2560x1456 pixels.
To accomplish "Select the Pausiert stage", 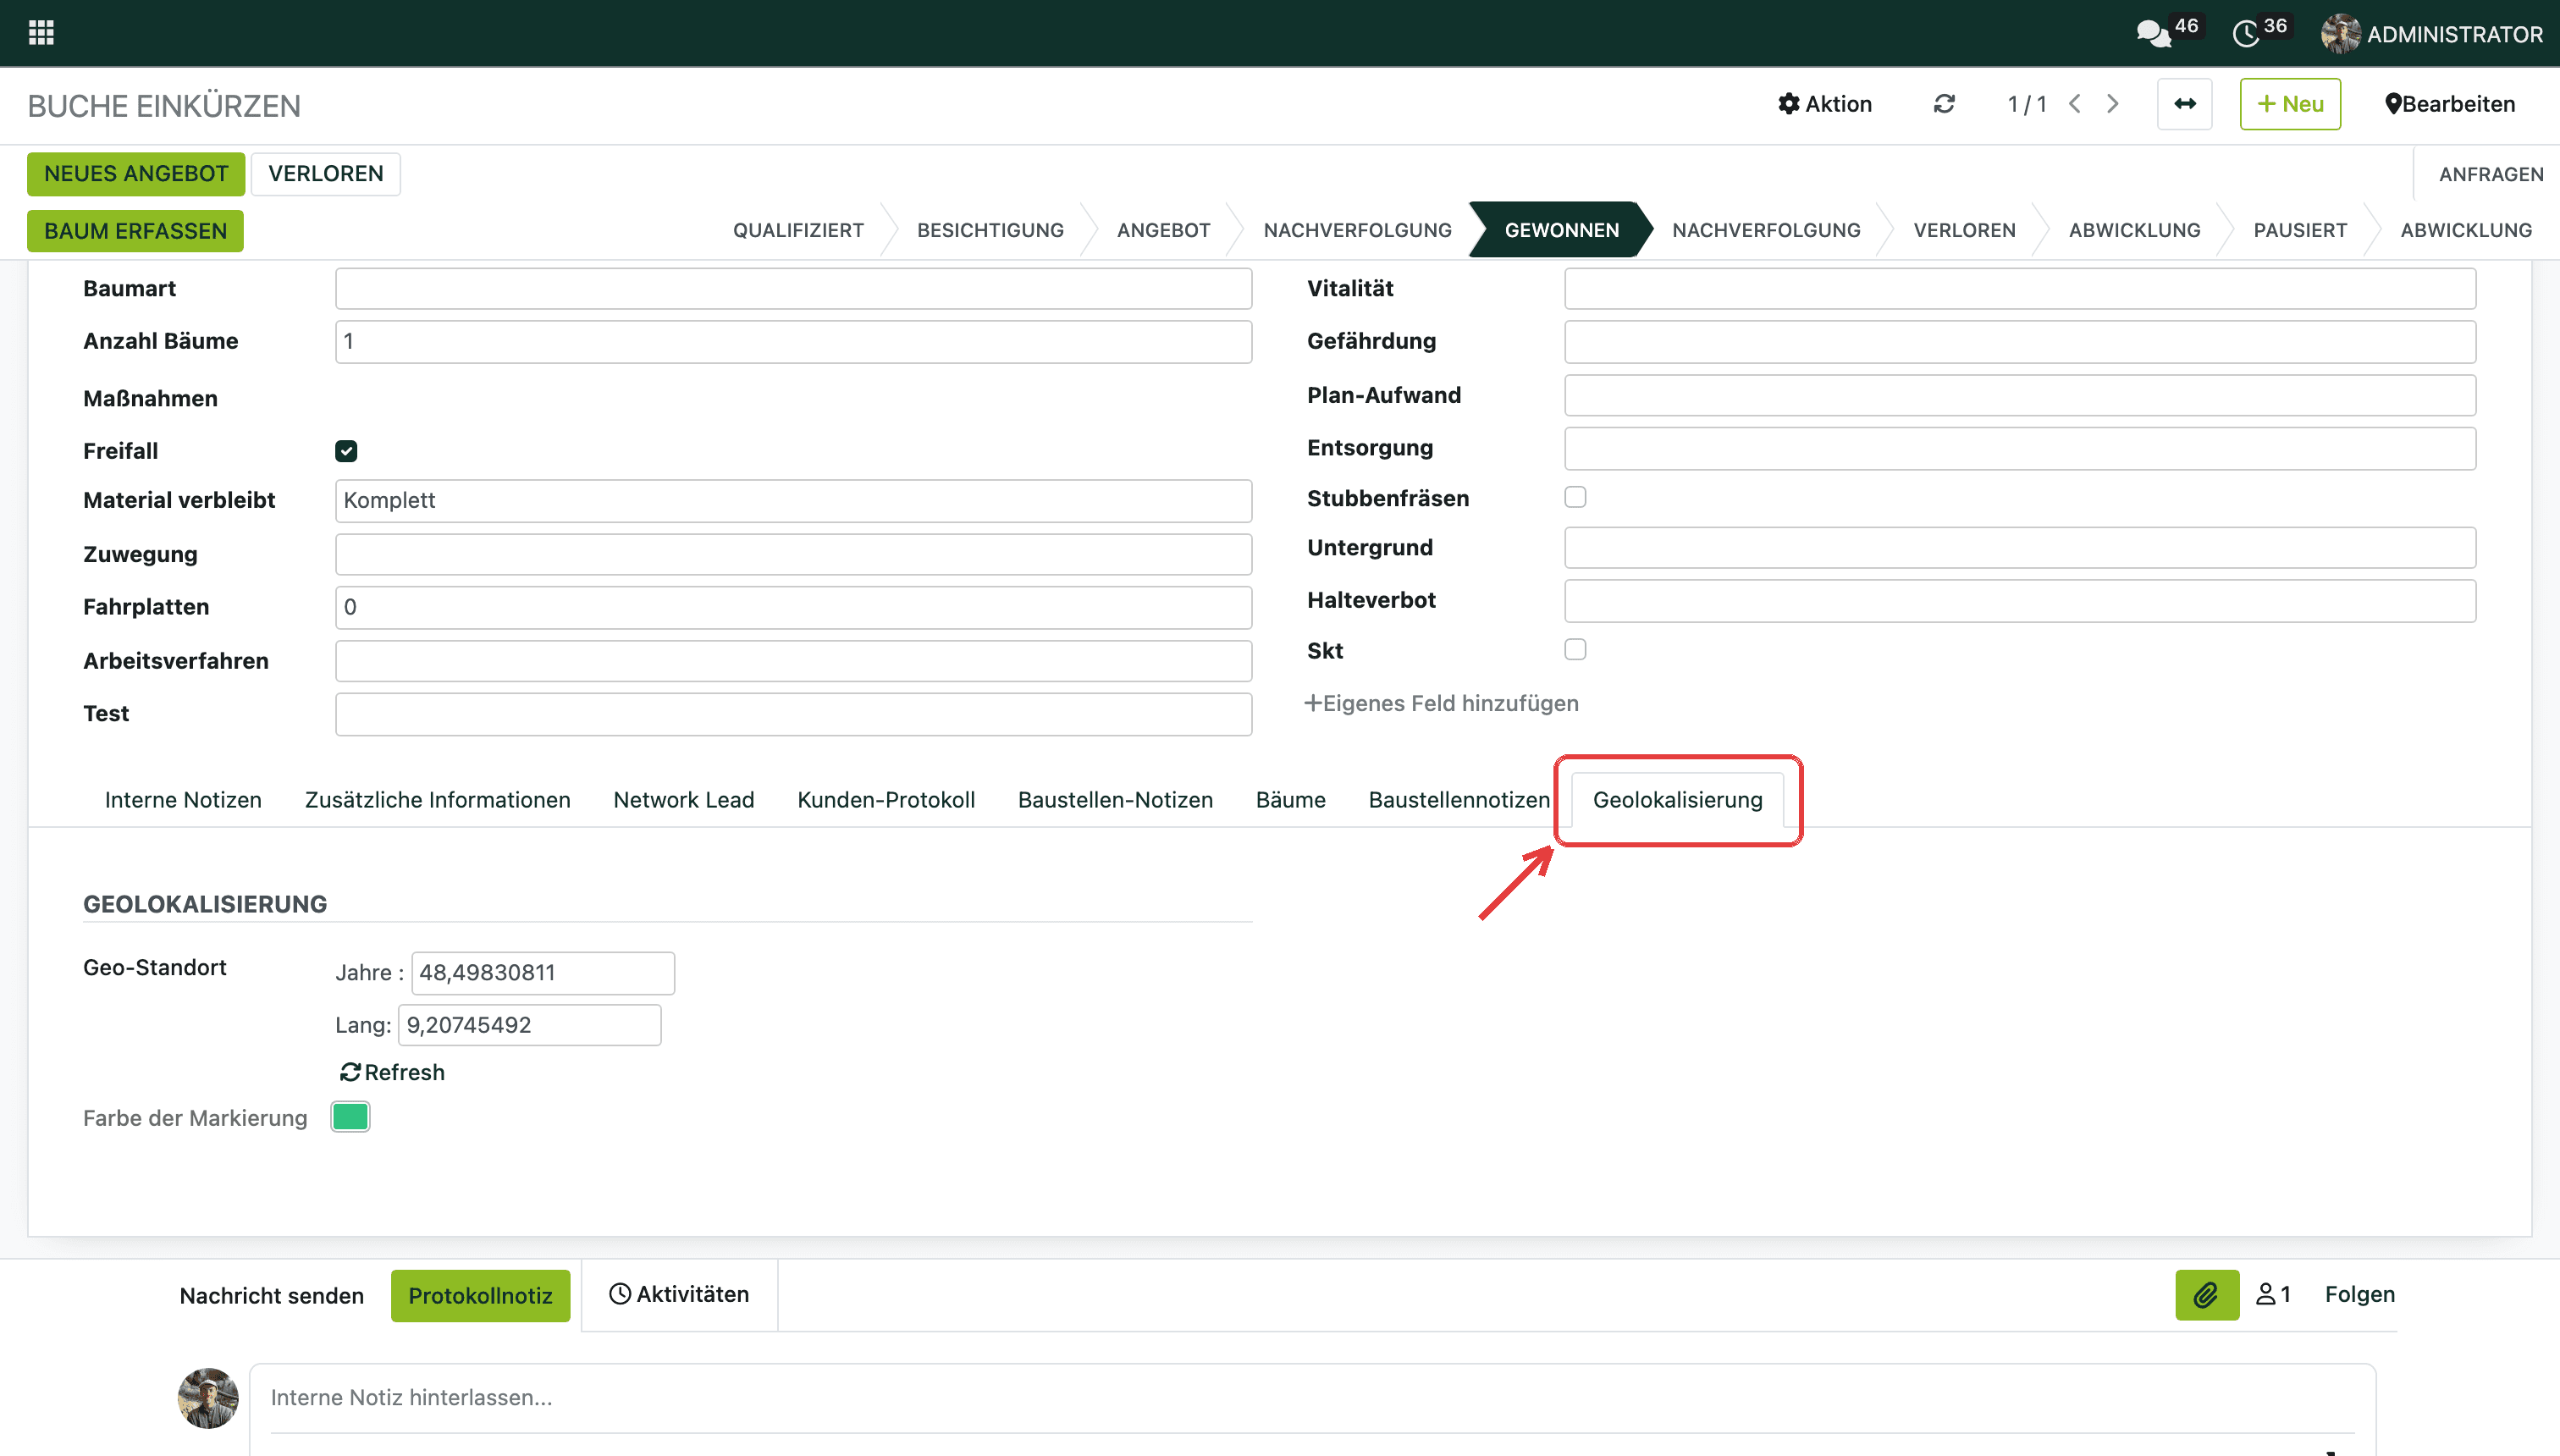I will click(2300, 230).
